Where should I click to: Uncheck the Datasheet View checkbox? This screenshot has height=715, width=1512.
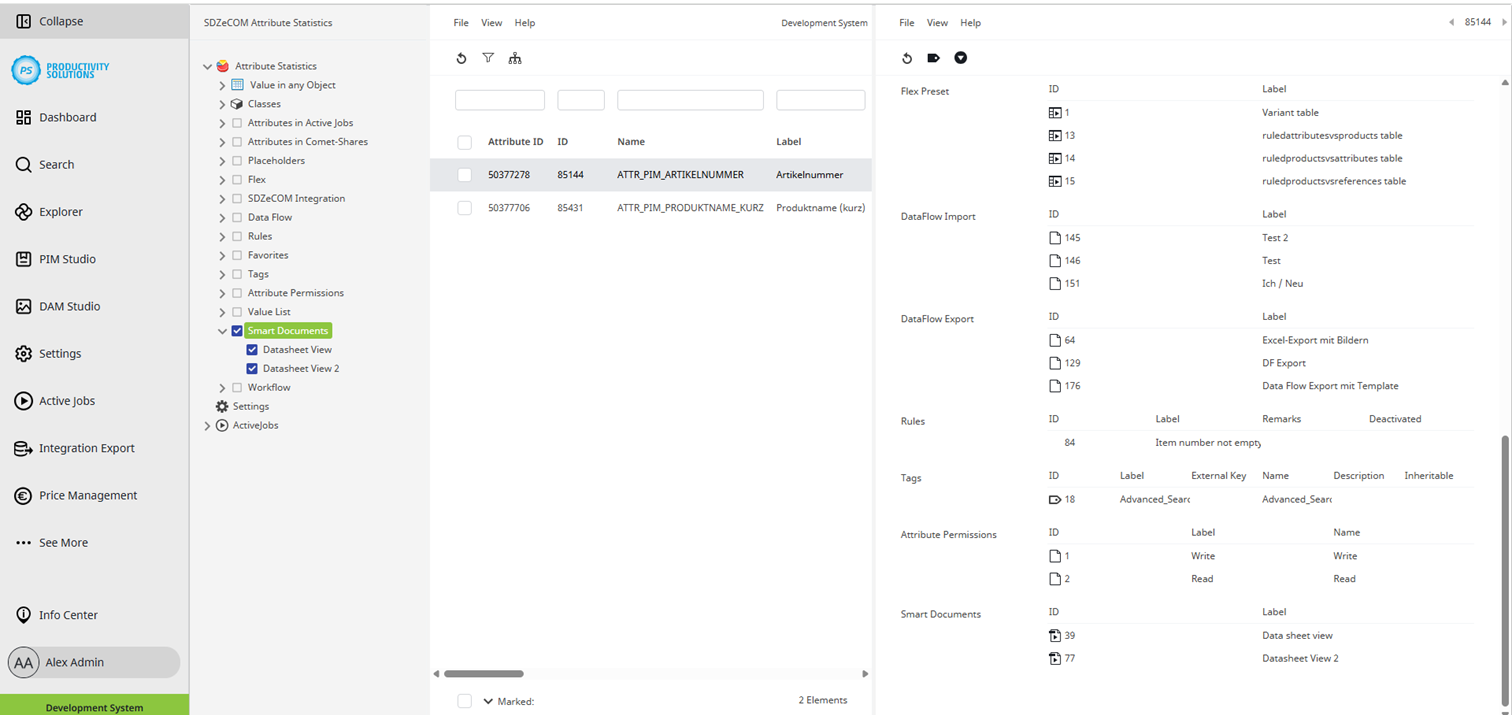click(252, 350)
